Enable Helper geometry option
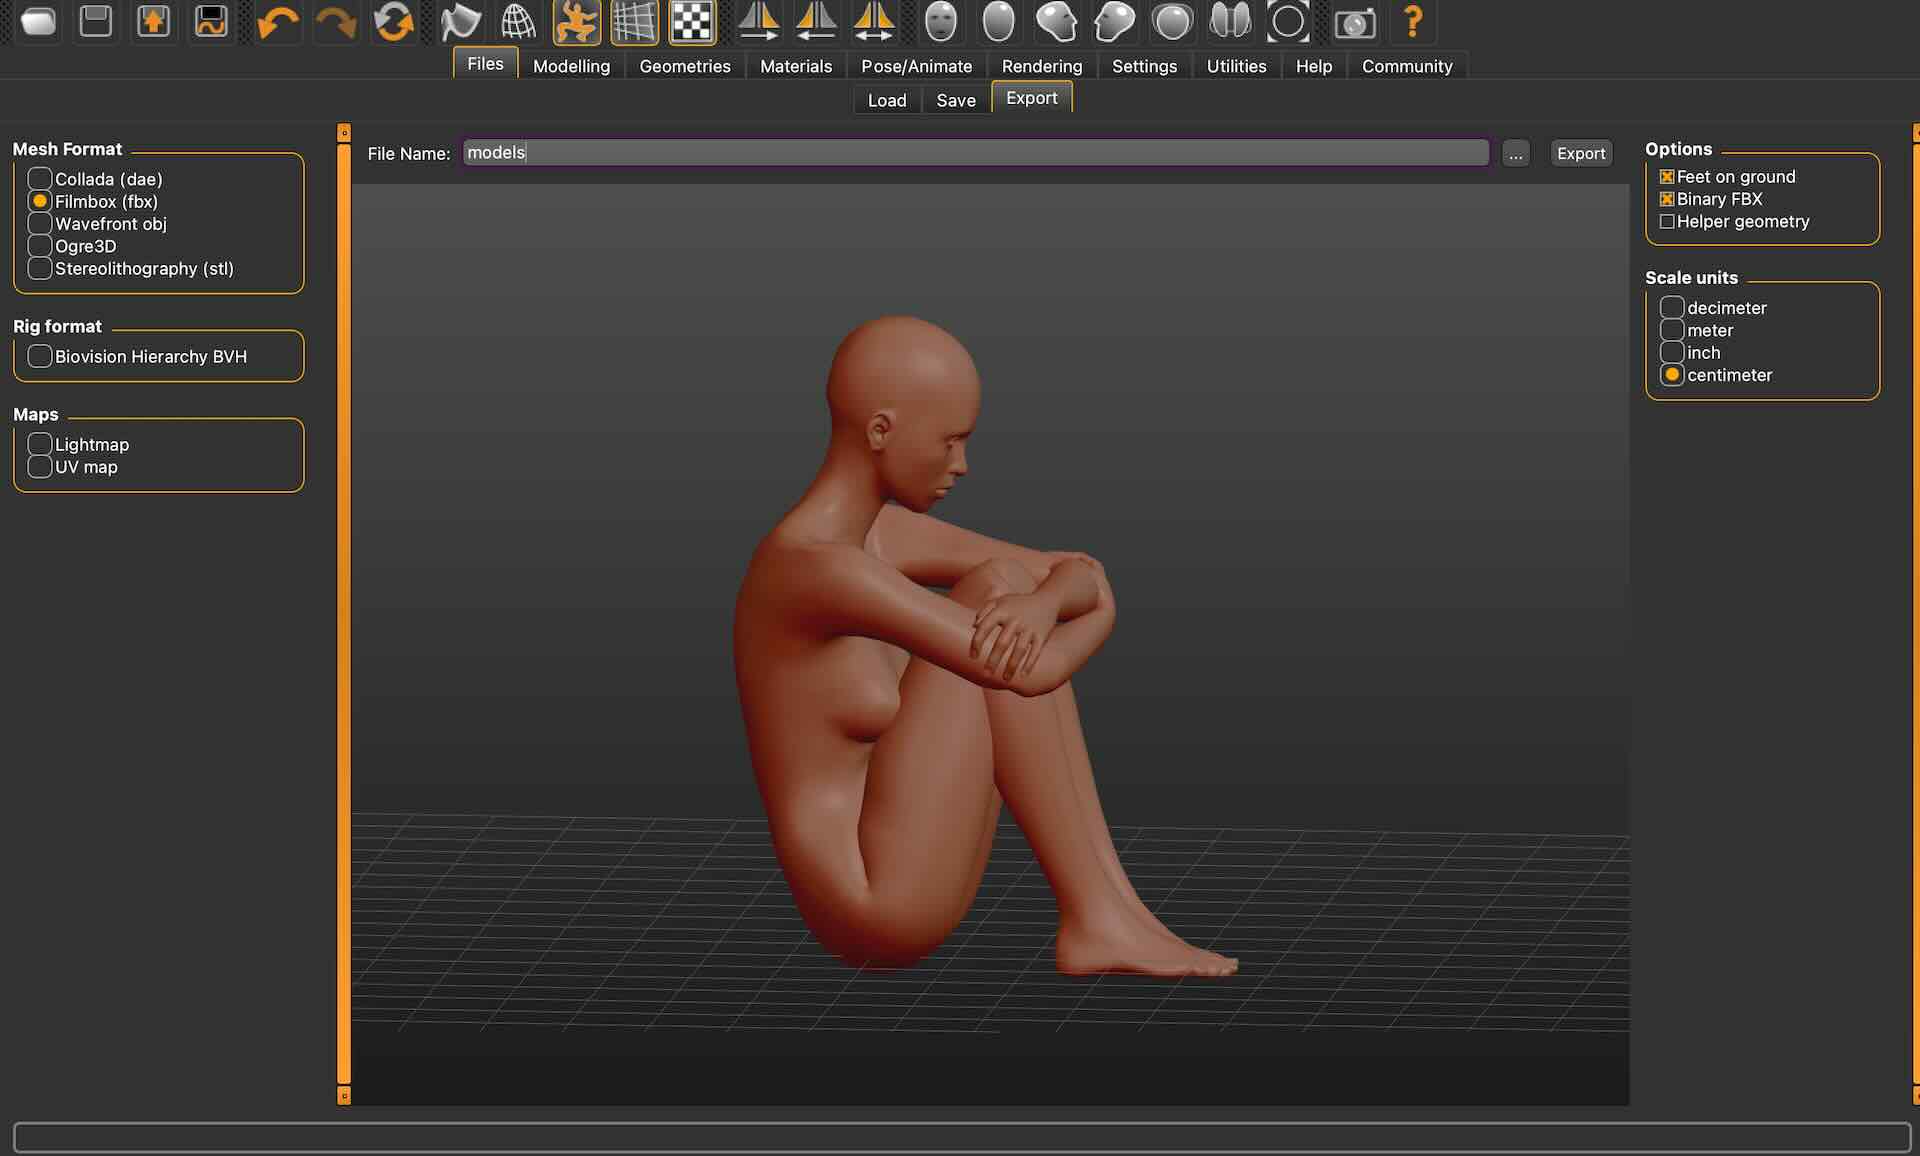Image resolution: width=1920 pixels, height=1156 pixels. pyautogui.click(x=1667, y=222)
